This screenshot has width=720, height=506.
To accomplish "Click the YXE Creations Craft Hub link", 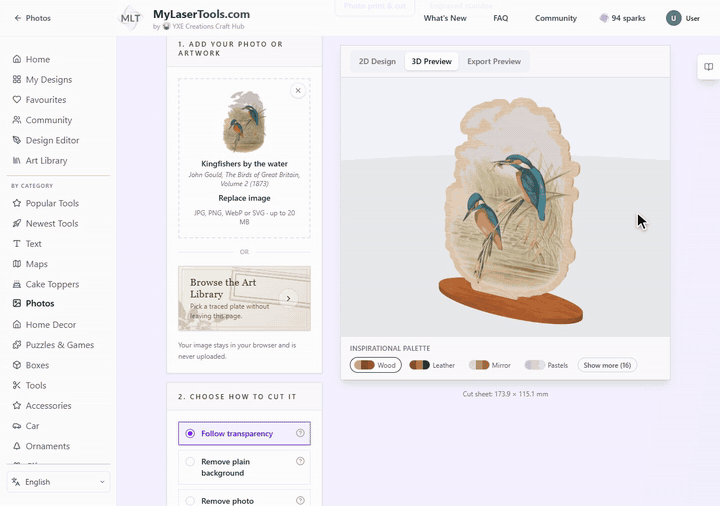I will [208, 26].
